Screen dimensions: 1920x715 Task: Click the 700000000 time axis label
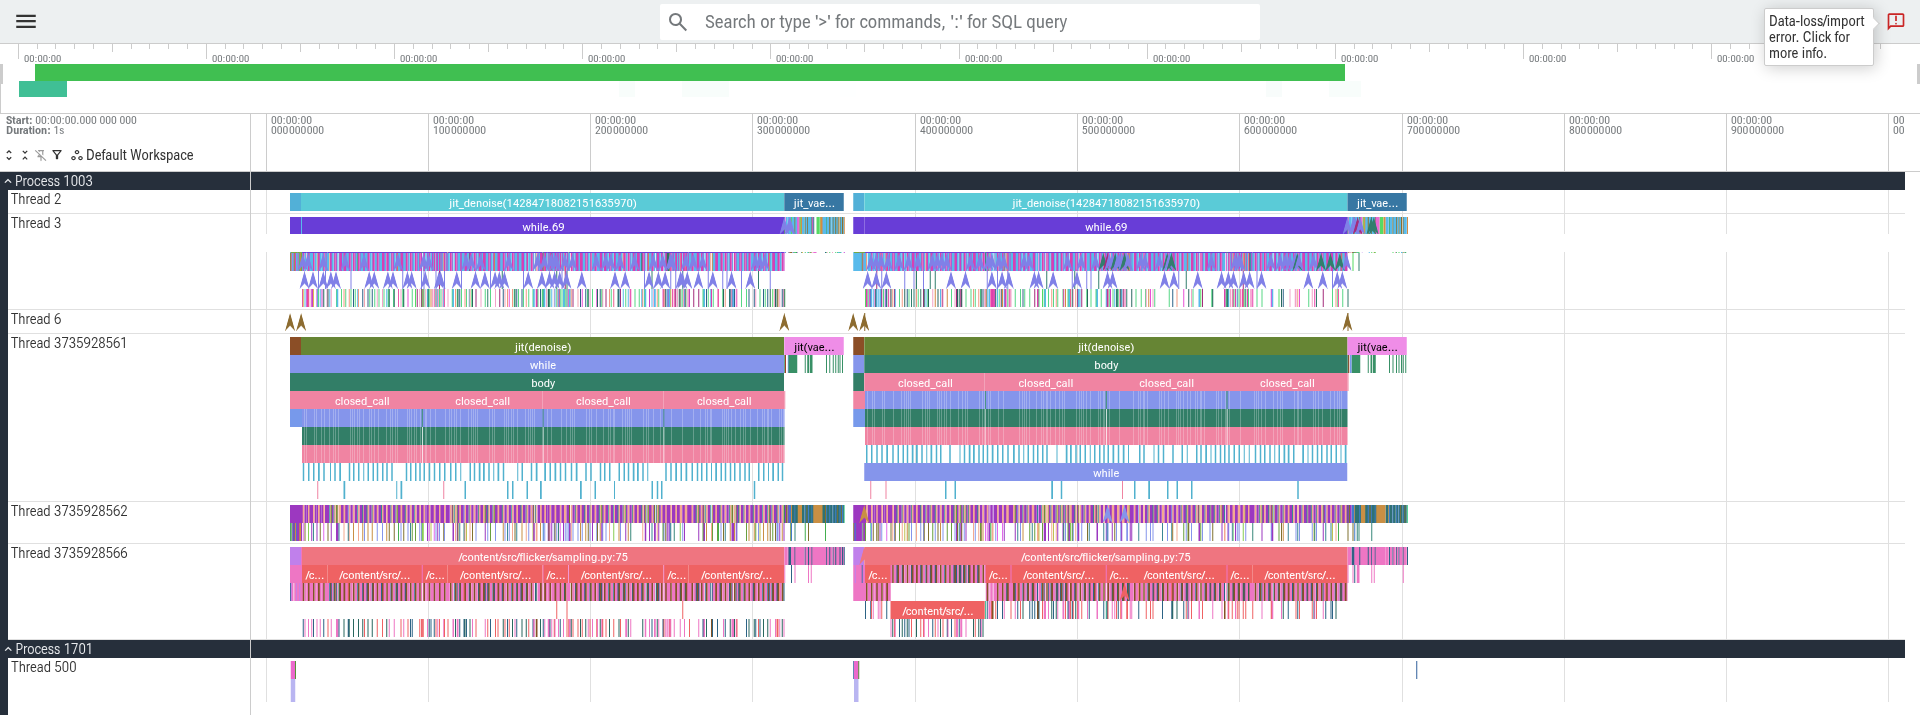point(1433,125)
